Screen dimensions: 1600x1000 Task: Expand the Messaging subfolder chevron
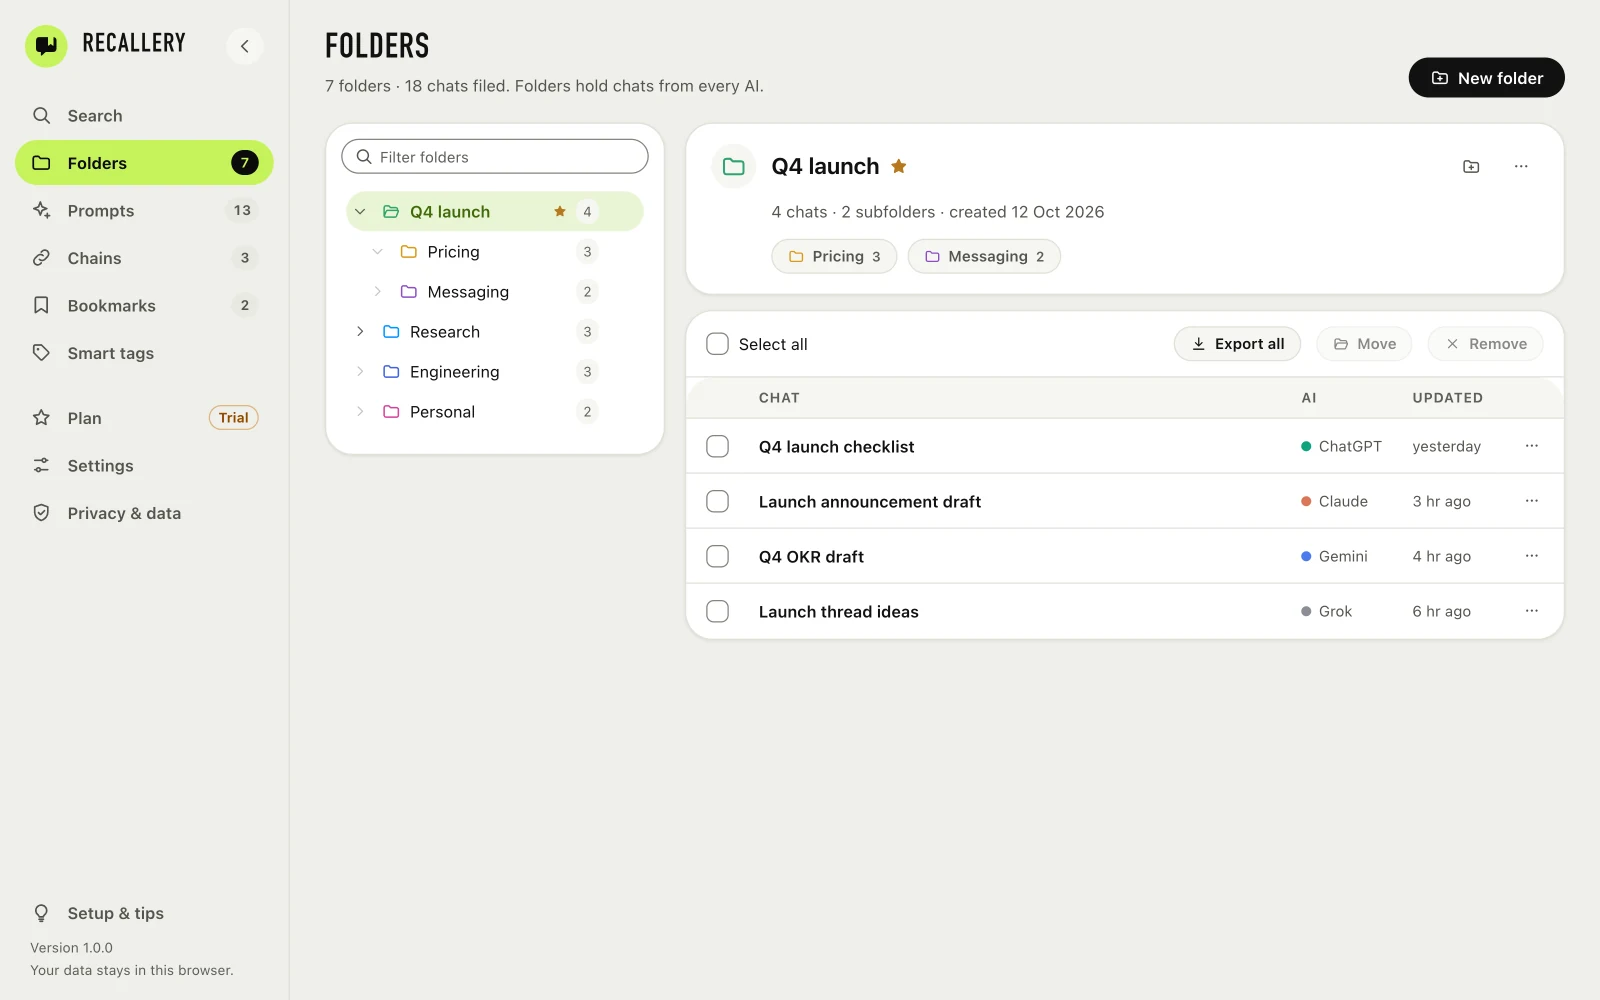(377, 291)
